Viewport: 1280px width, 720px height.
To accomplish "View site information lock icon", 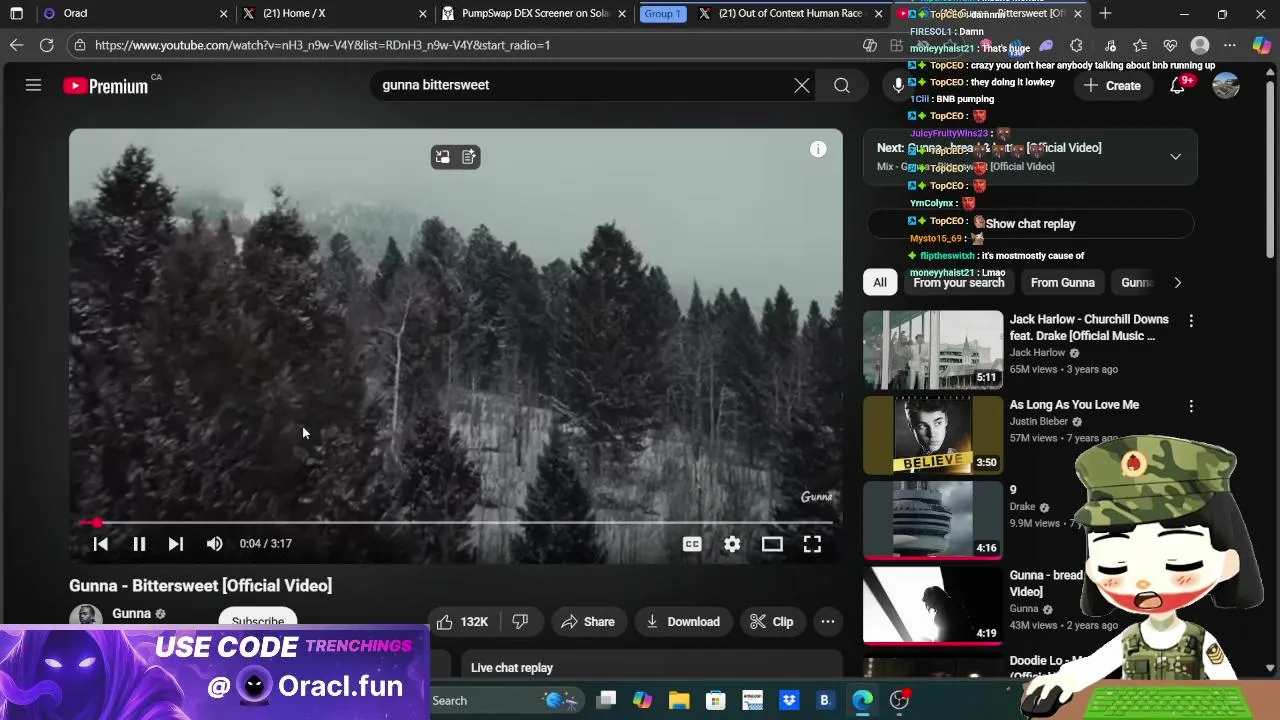I will coord(80,45).
